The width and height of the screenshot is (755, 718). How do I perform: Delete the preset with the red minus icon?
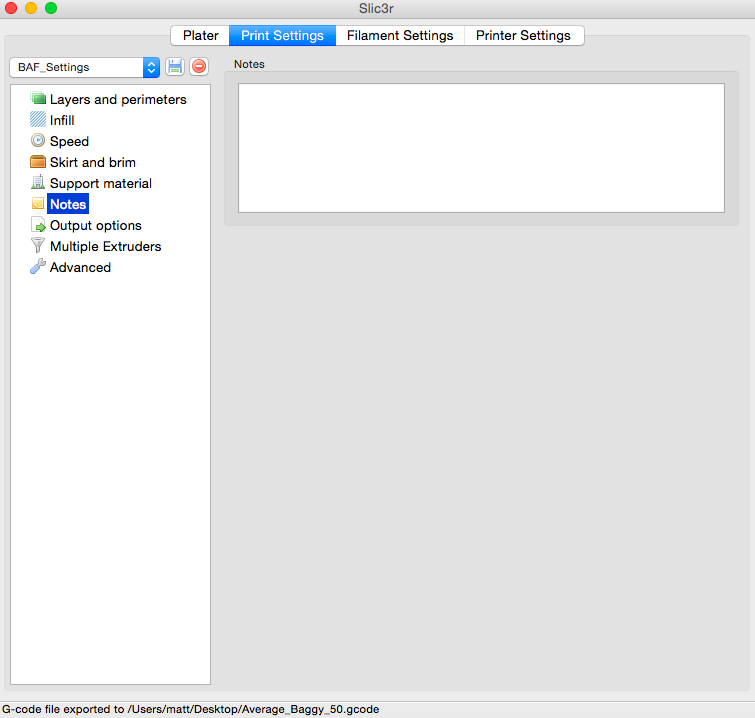tap(199, 67)
